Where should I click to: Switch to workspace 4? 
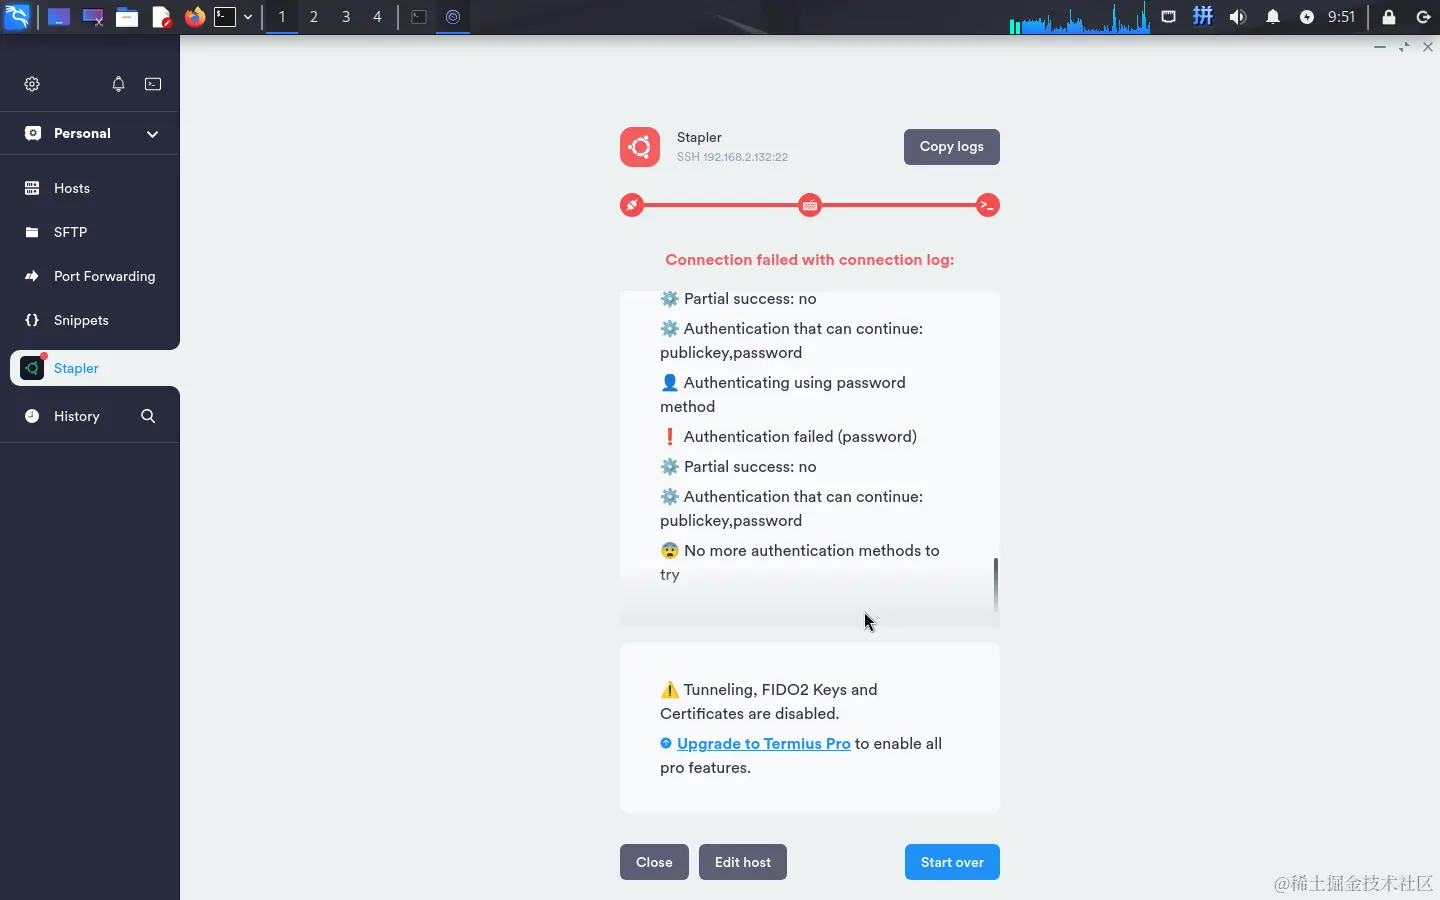(x=377, y=17)
